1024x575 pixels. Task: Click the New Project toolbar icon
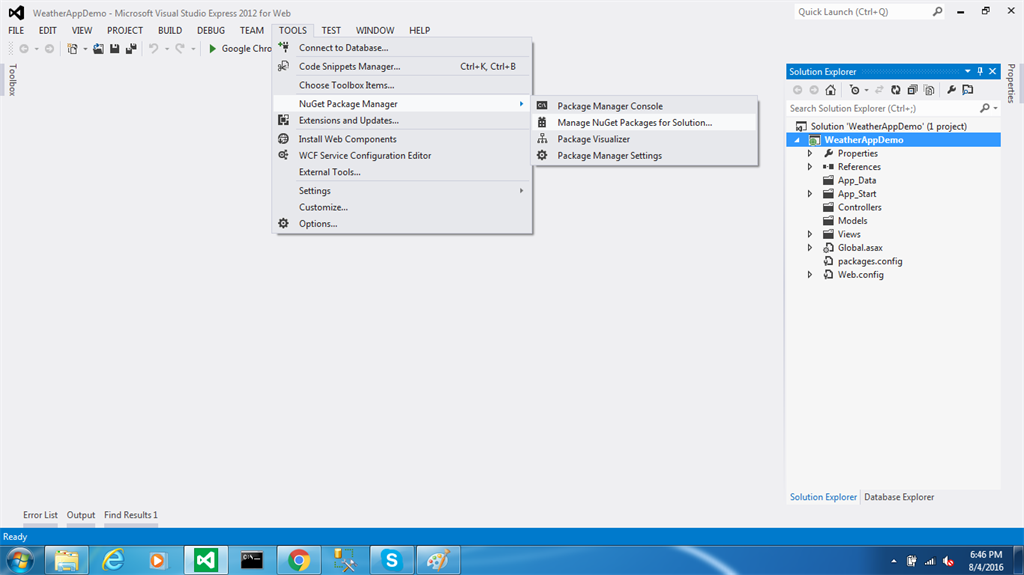(72, 49)
